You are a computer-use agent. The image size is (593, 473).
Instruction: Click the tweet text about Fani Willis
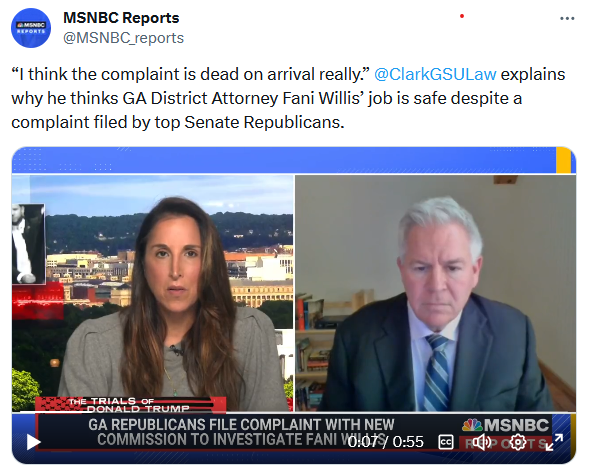[288, 98]
